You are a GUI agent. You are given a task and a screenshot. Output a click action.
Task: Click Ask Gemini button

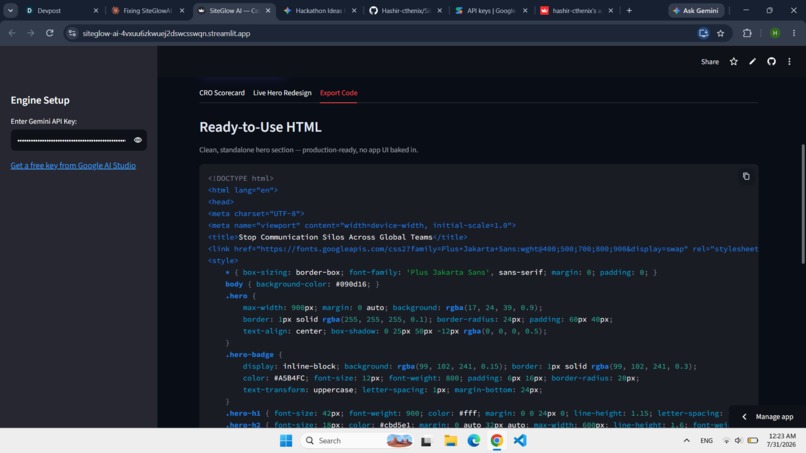(697, 10)
